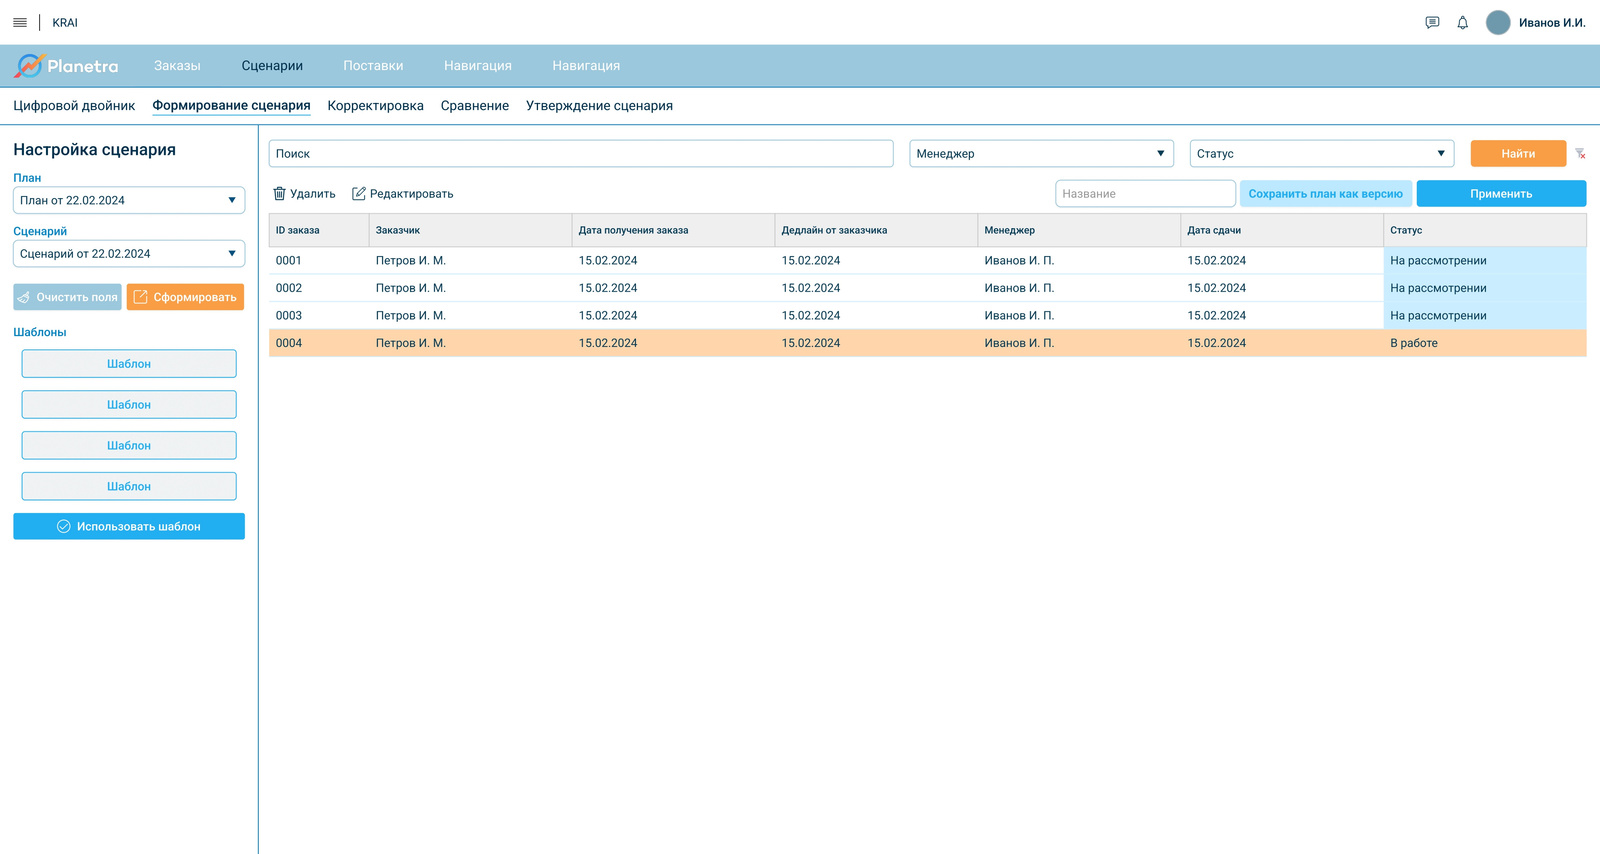Viewport: 1600px width, 854px height.
Task: Expand the Менеджер filter dropdown
Action: [x=1041, y=153]
